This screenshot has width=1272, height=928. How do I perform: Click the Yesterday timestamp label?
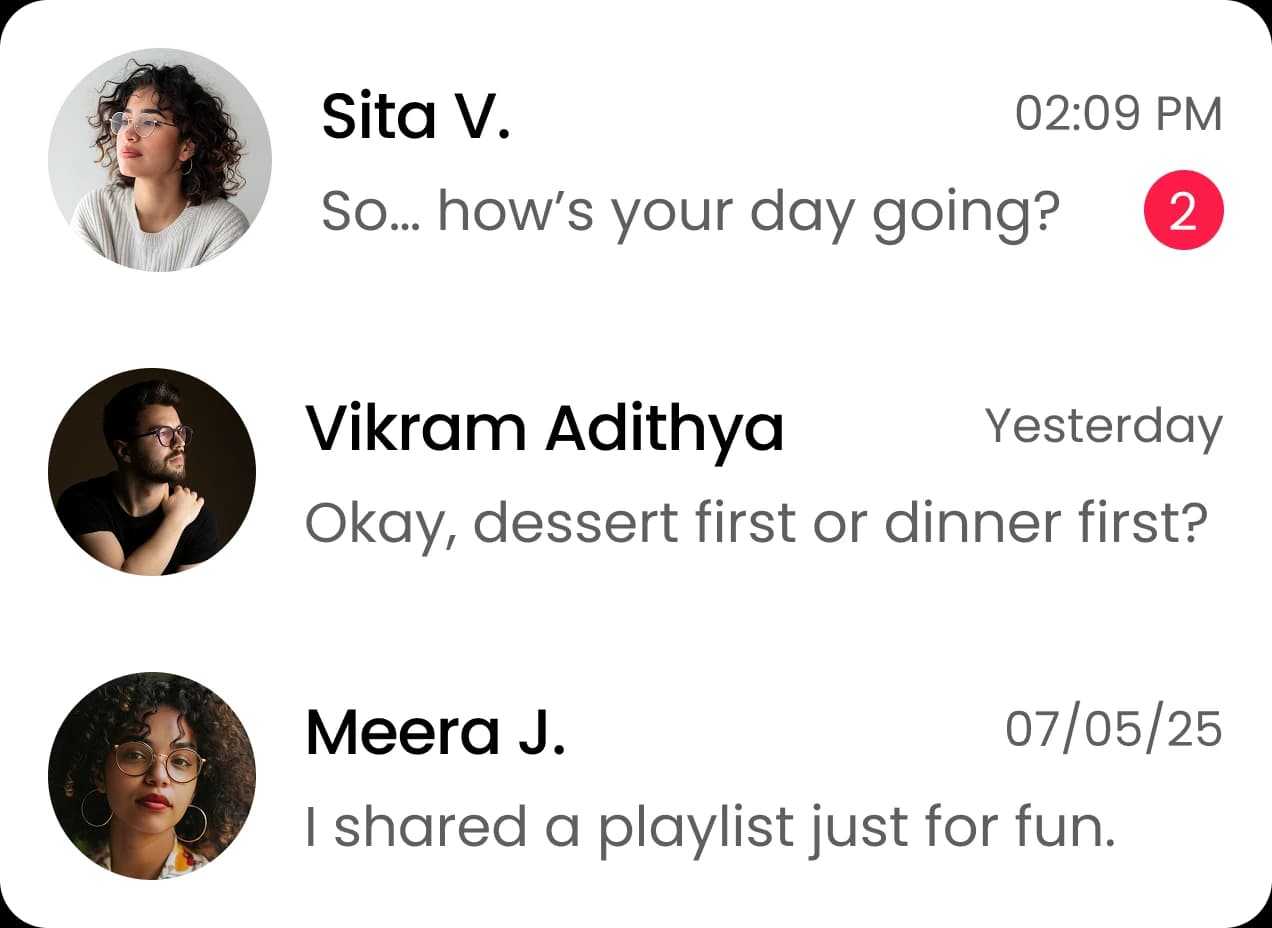pos(1103,426)
